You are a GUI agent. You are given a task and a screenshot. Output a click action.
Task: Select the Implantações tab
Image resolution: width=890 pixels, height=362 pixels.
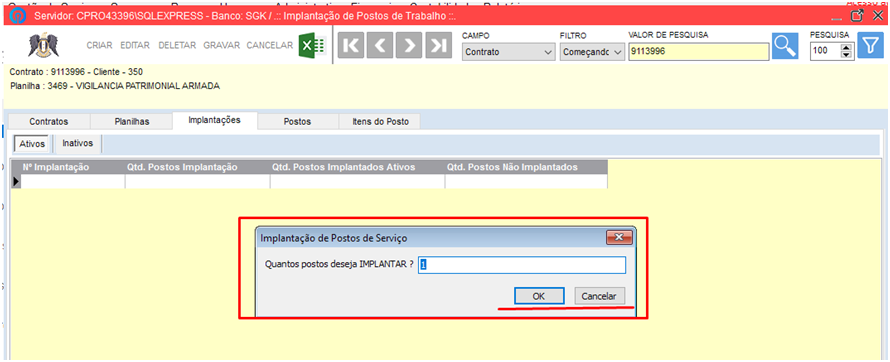pyautogui.click(x=215, y=120)
